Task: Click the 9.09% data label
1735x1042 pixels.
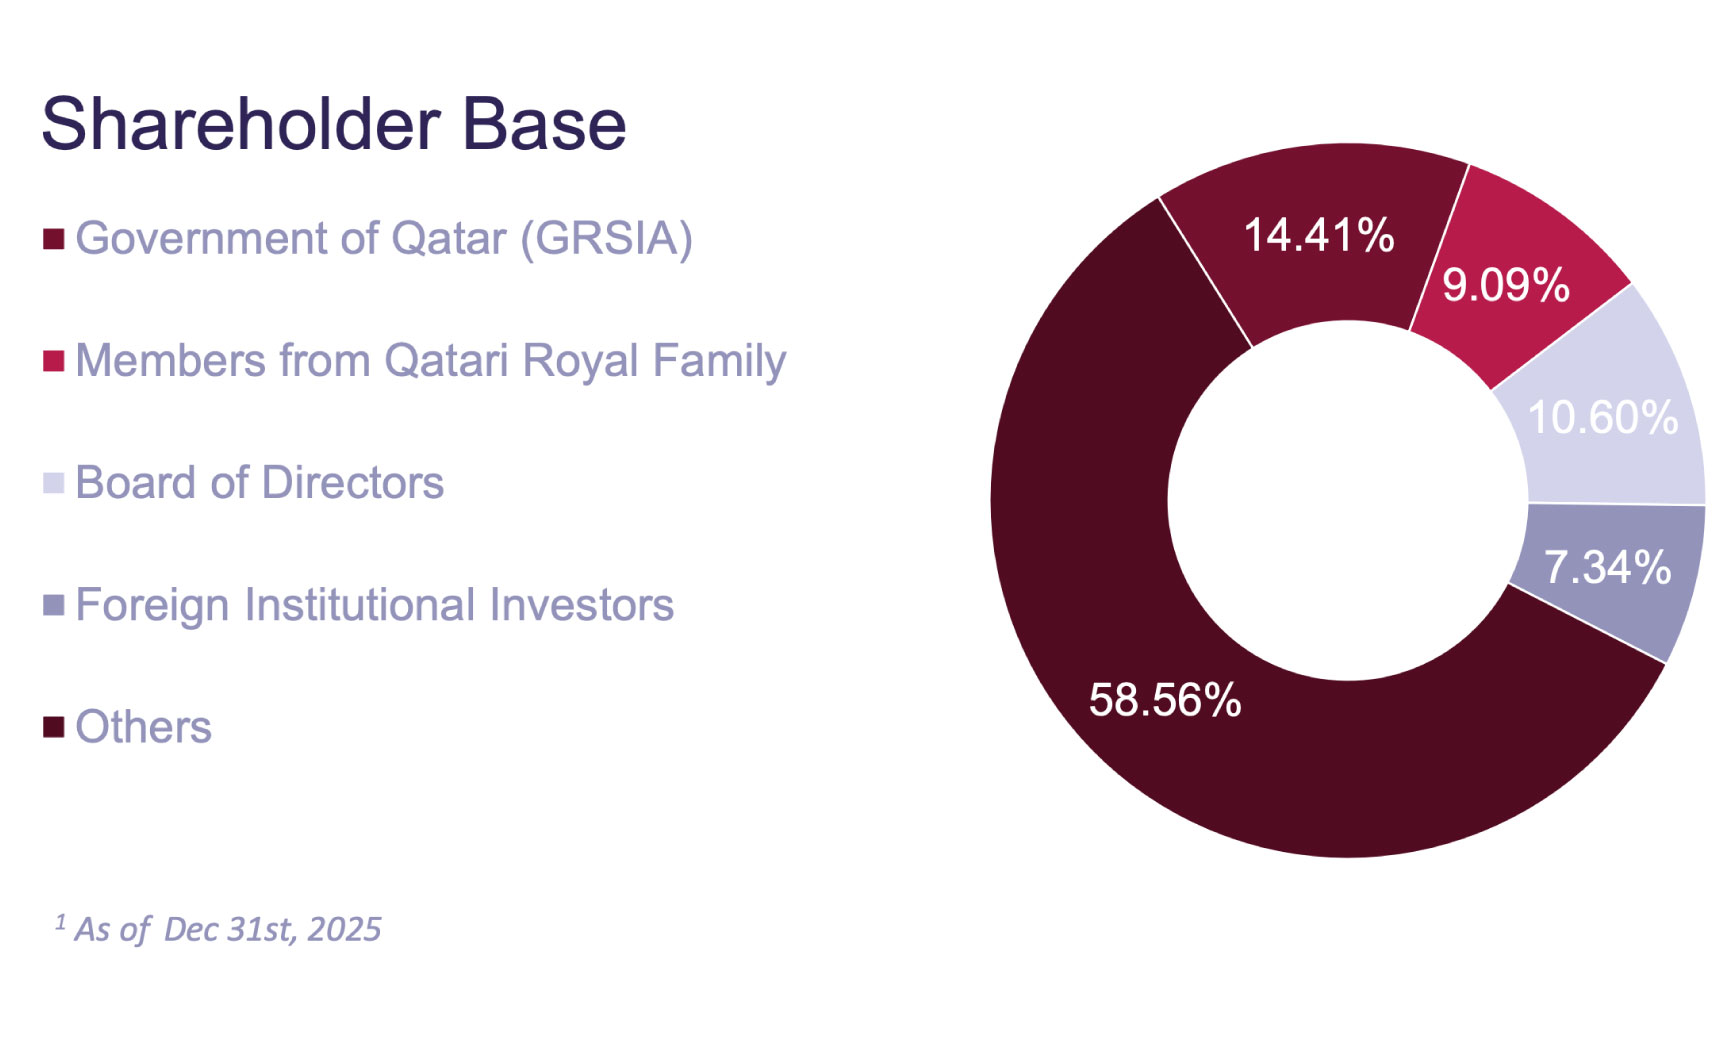Action: click(x=1505, y=286)
